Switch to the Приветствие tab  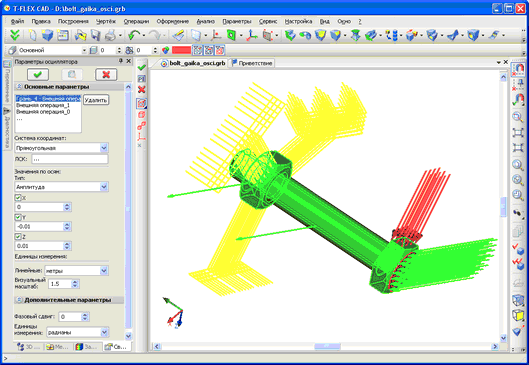point(252,63)
